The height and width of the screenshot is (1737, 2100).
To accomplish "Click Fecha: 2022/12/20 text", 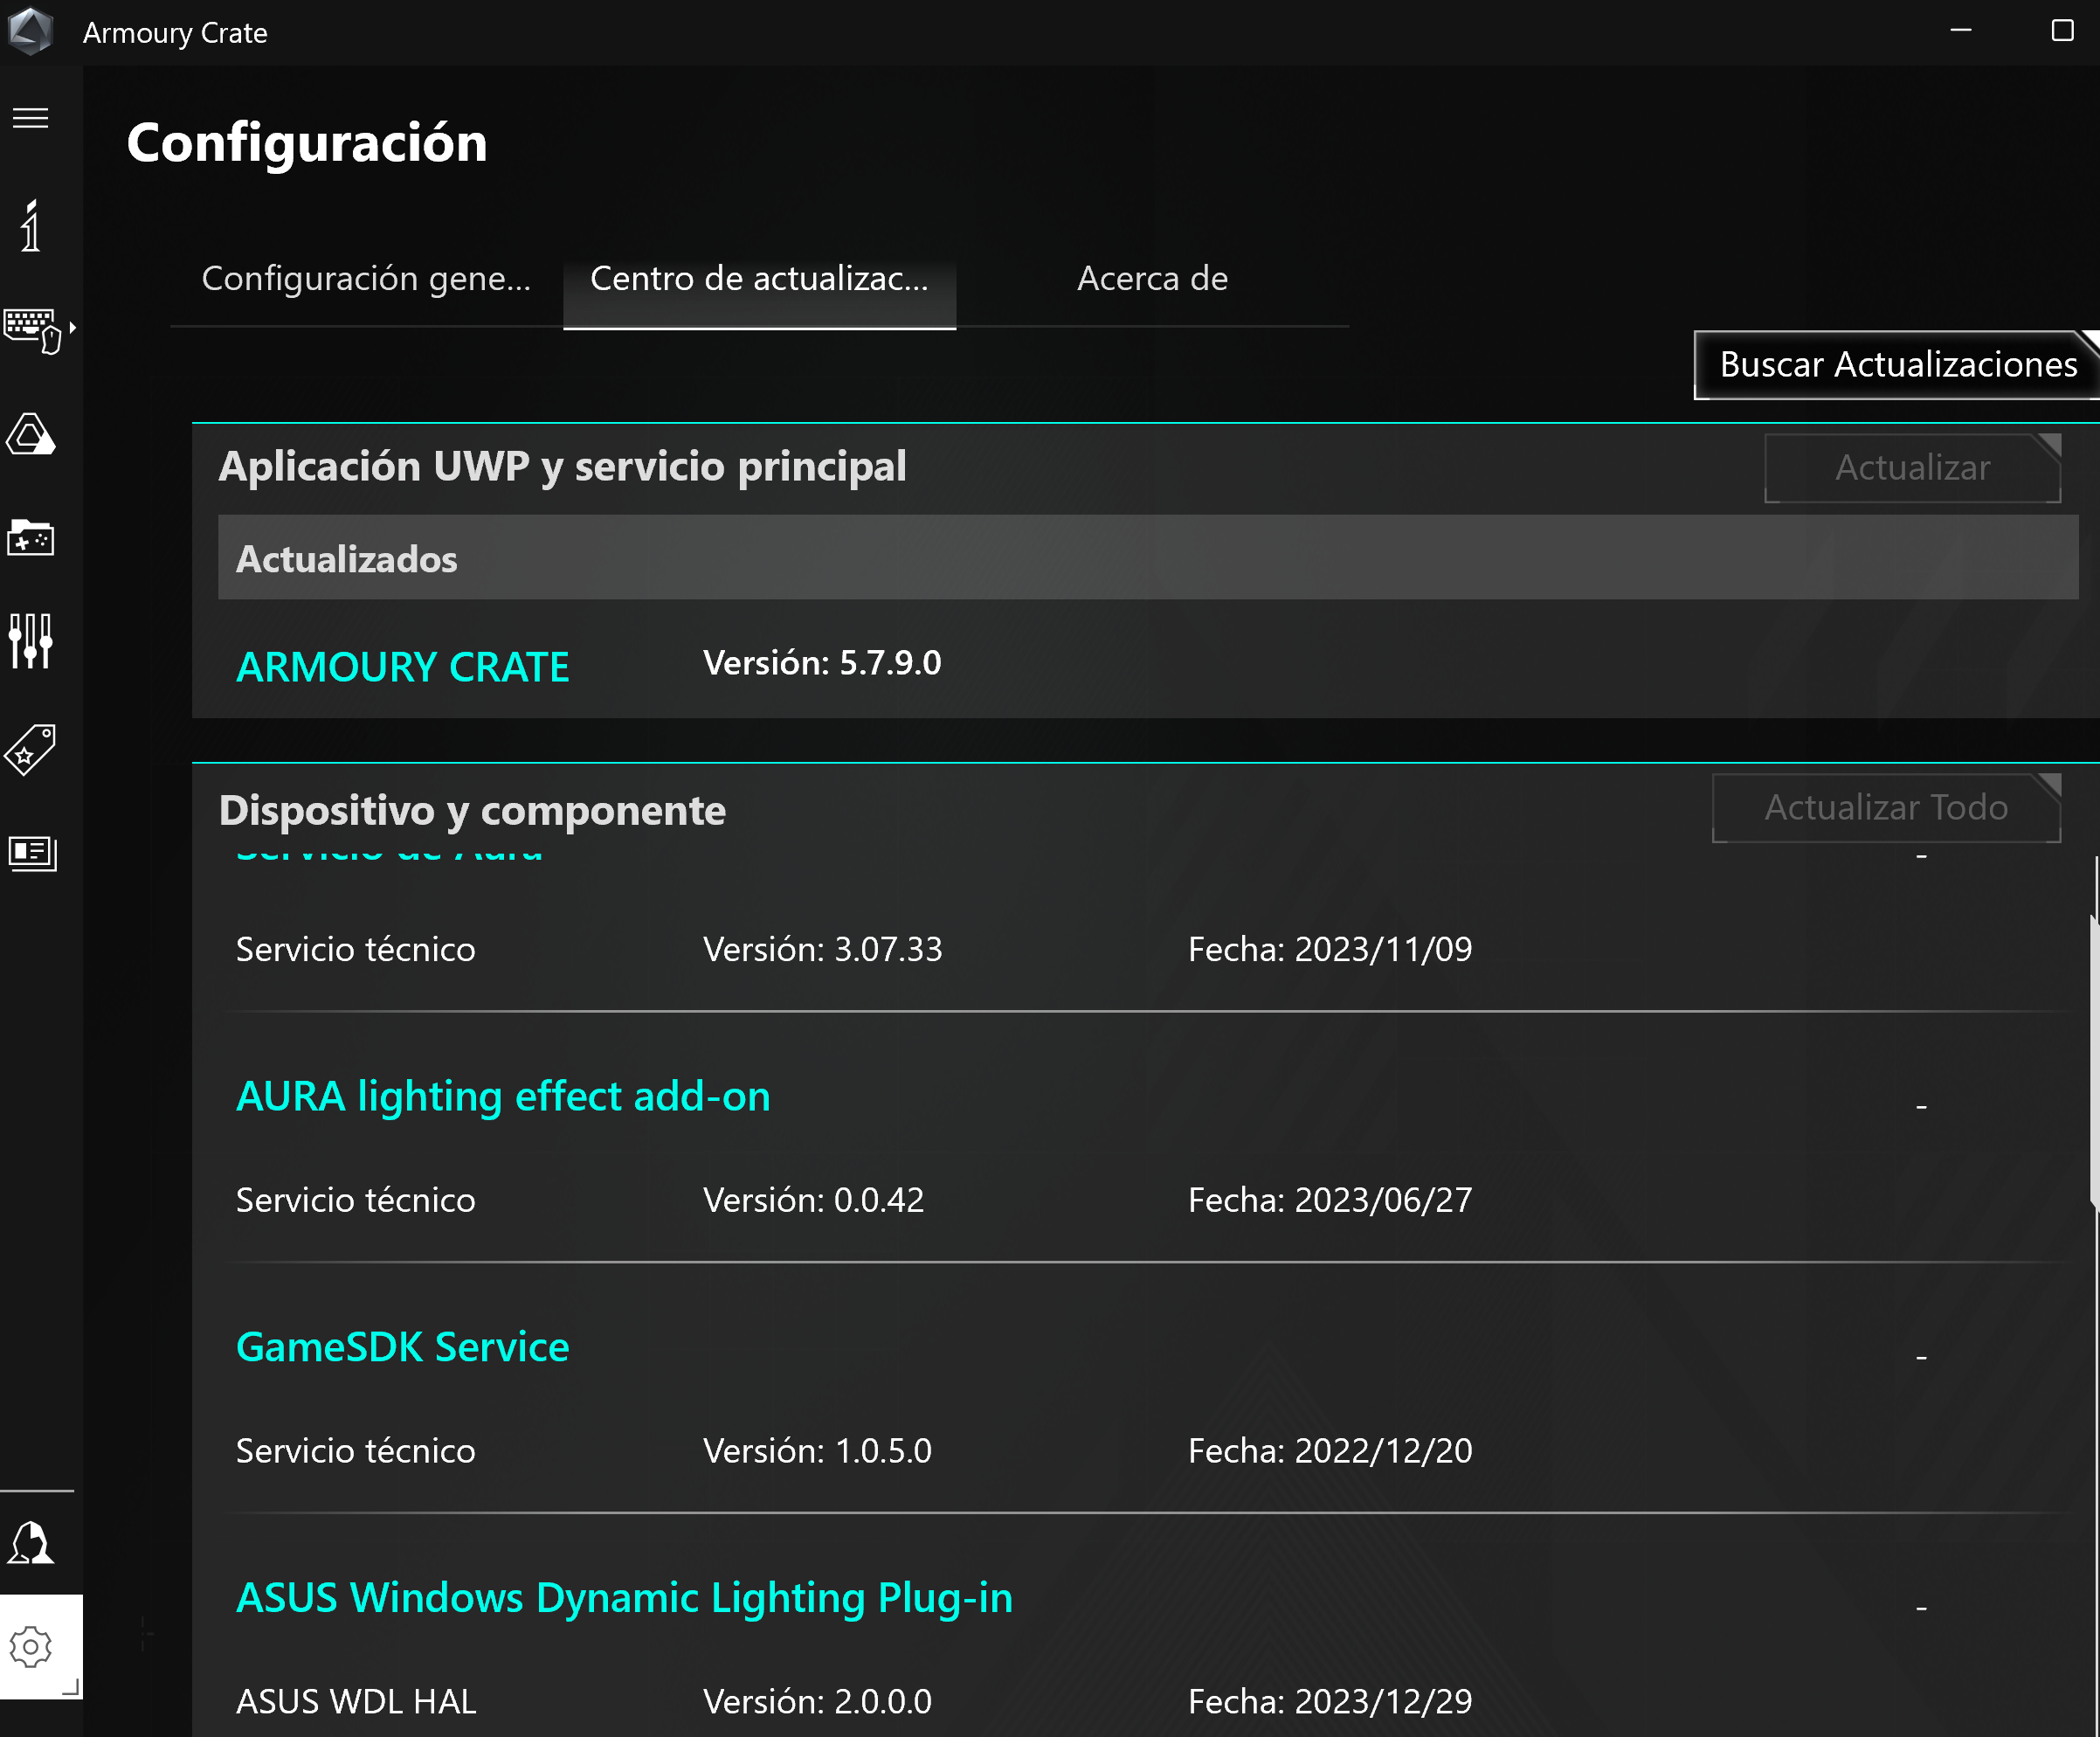I will (x=1330, y=1451).
